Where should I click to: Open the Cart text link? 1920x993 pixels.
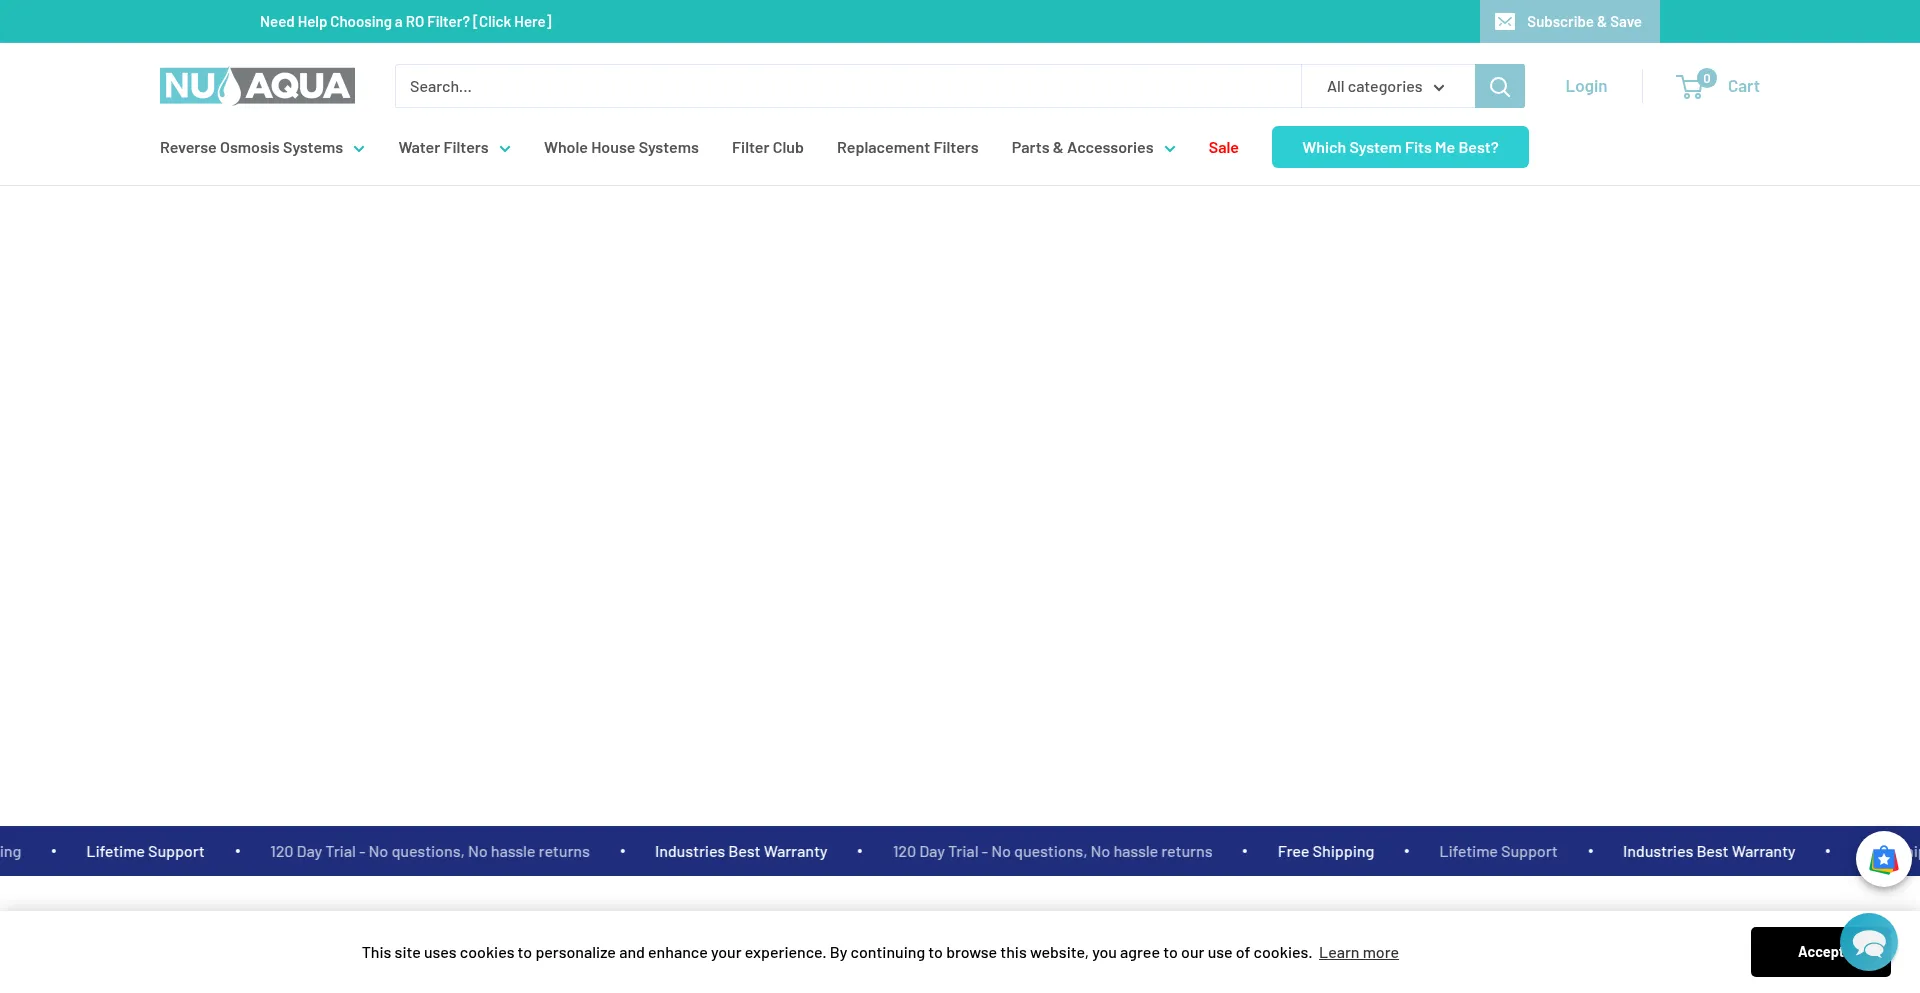[x=1743, y=86]
